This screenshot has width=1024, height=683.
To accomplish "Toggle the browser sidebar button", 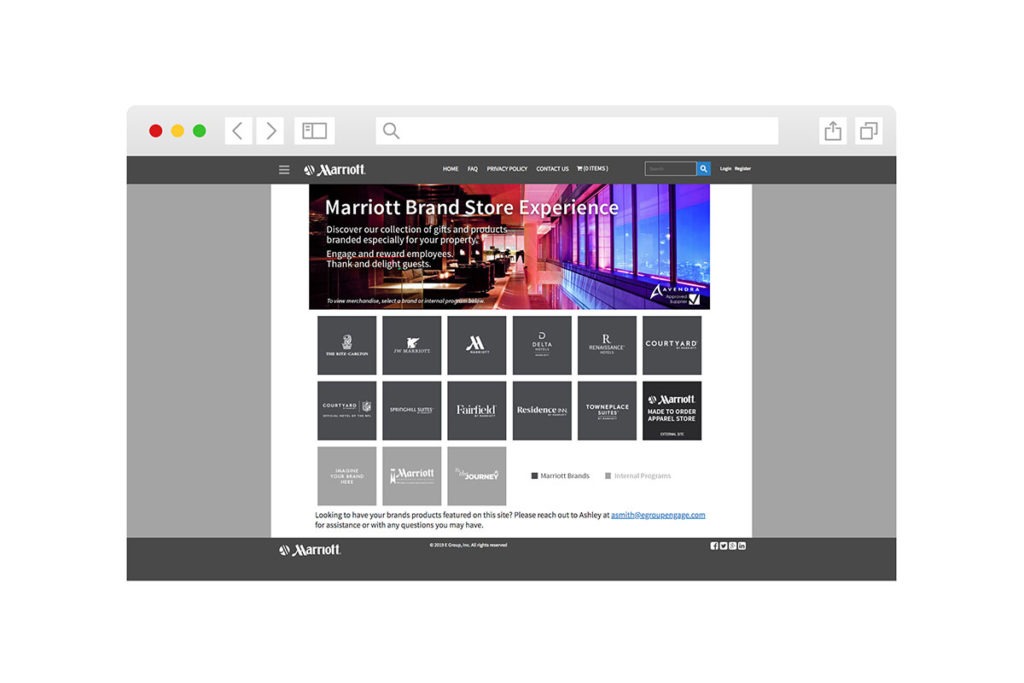I will [314, 131].
